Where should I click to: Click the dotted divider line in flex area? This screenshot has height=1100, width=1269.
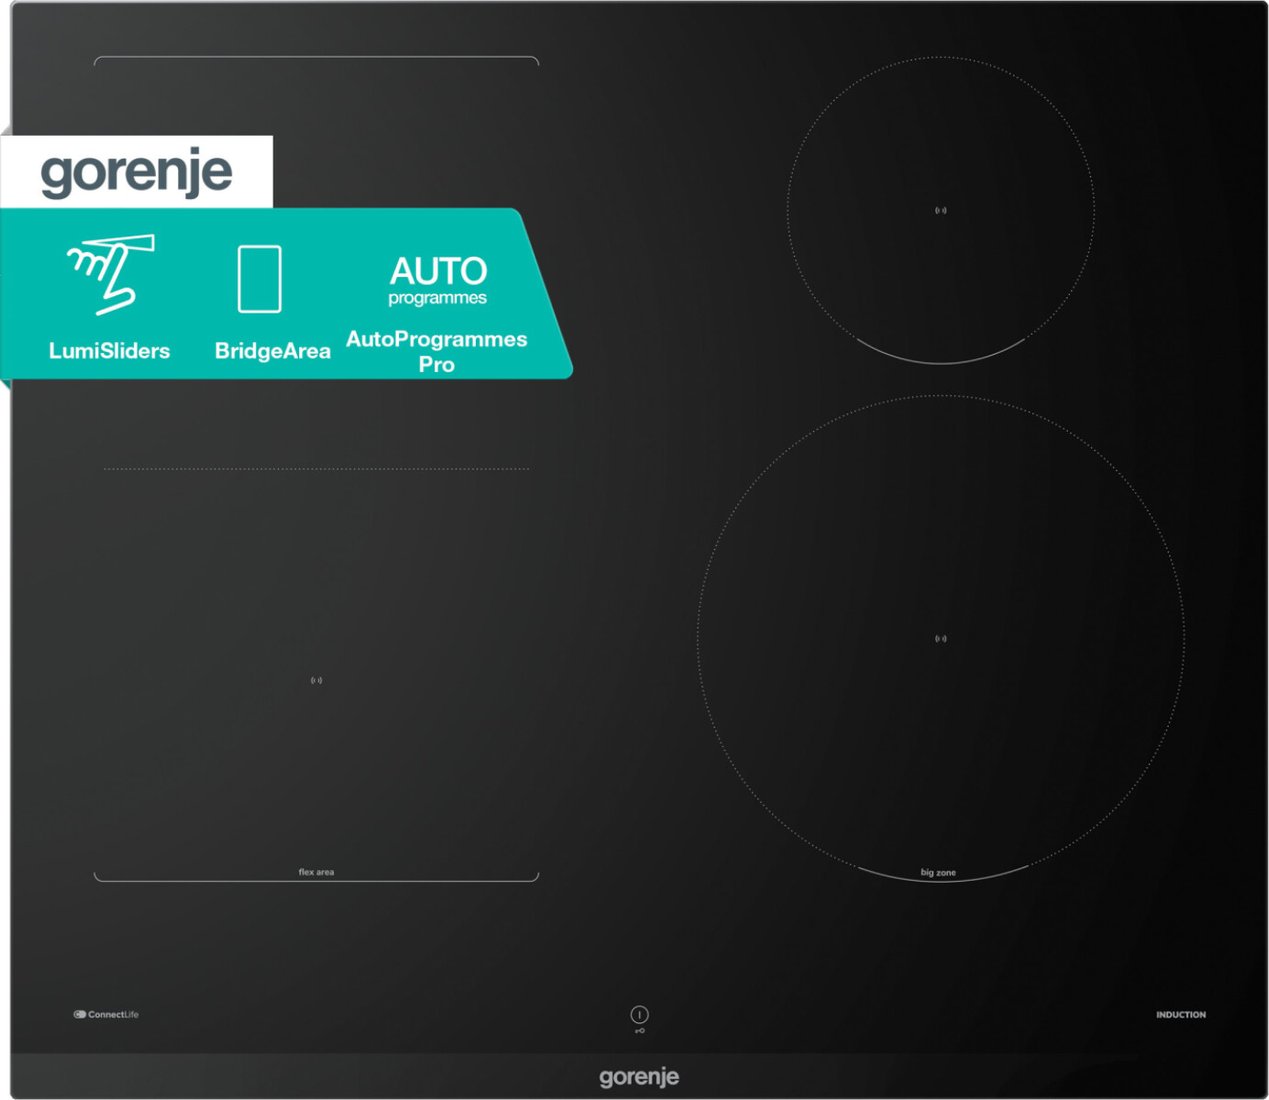(x=316, y=468)
